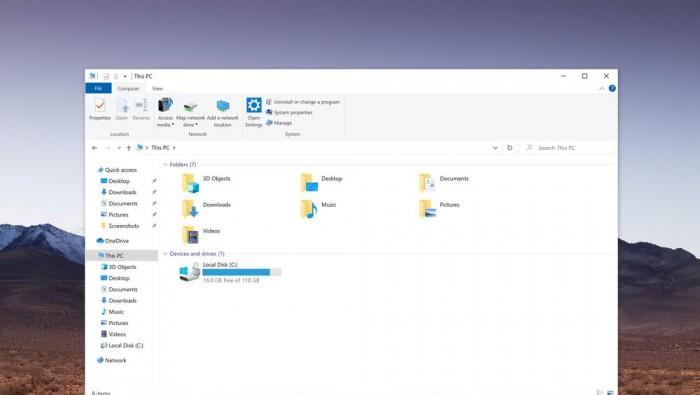Click the Help question mark icon
Viewport: 700px width, 395px height.
(612, 88)
